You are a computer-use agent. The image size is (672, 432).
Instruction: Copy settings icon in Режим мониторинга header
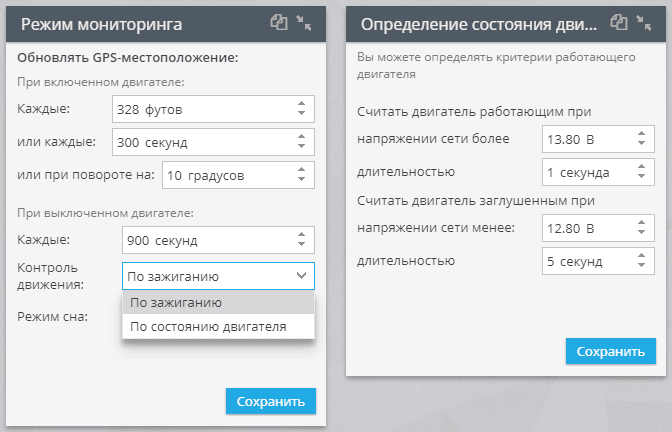279,22
